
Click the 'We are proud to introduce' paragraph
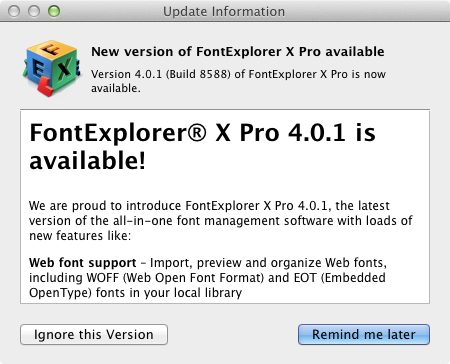point(221,221)
